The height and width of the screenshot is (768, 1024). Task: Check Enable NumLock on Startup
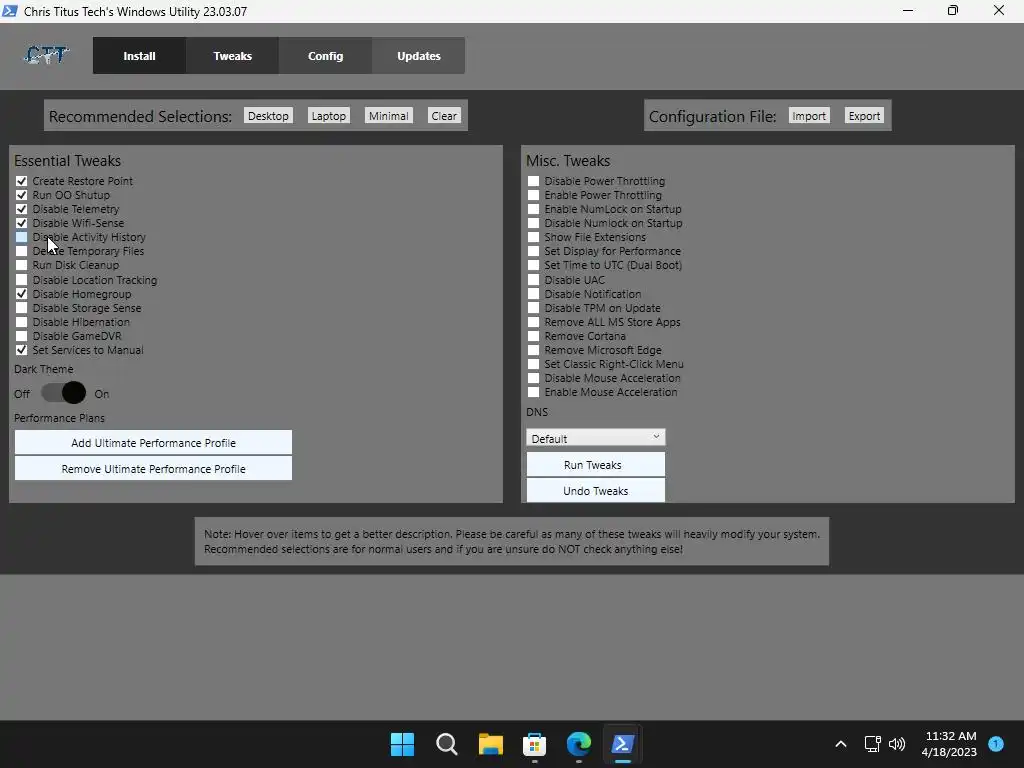coord(534,209)
